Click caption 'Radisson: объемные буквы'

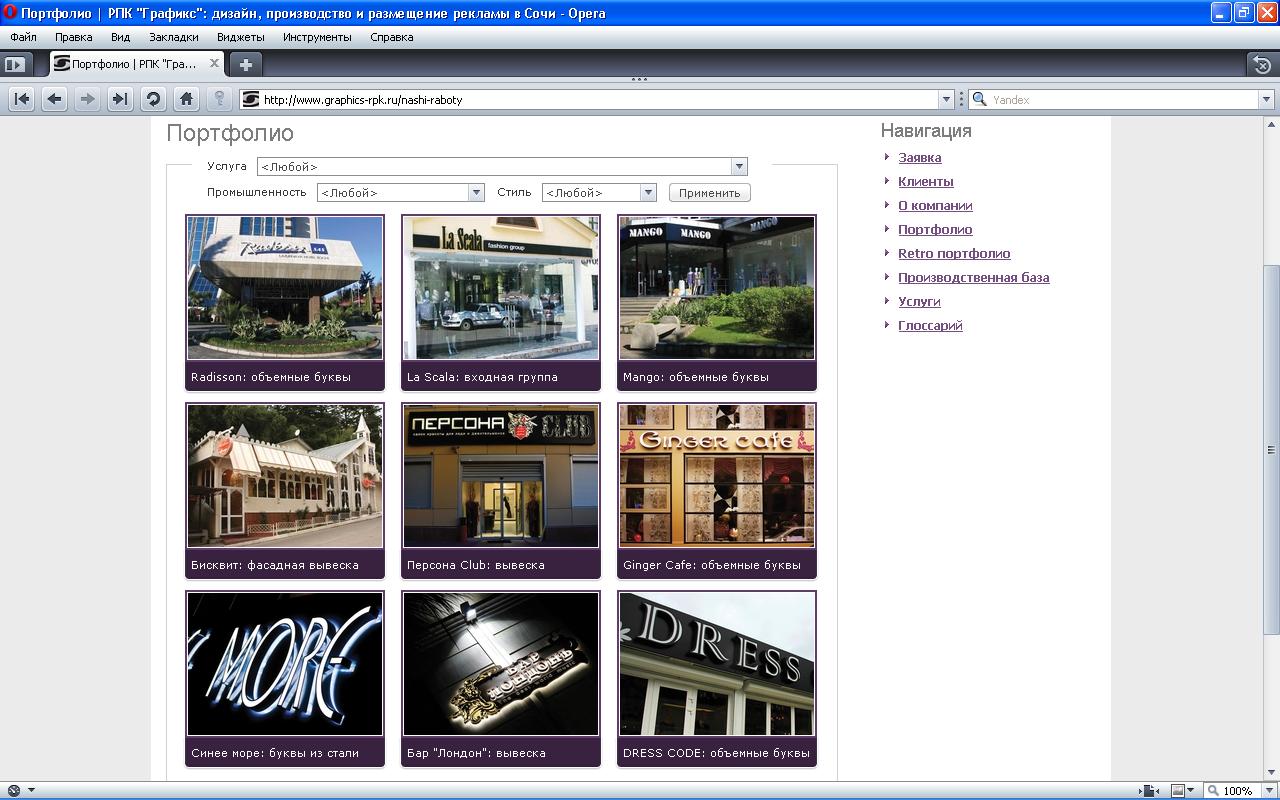pos(271,377)
